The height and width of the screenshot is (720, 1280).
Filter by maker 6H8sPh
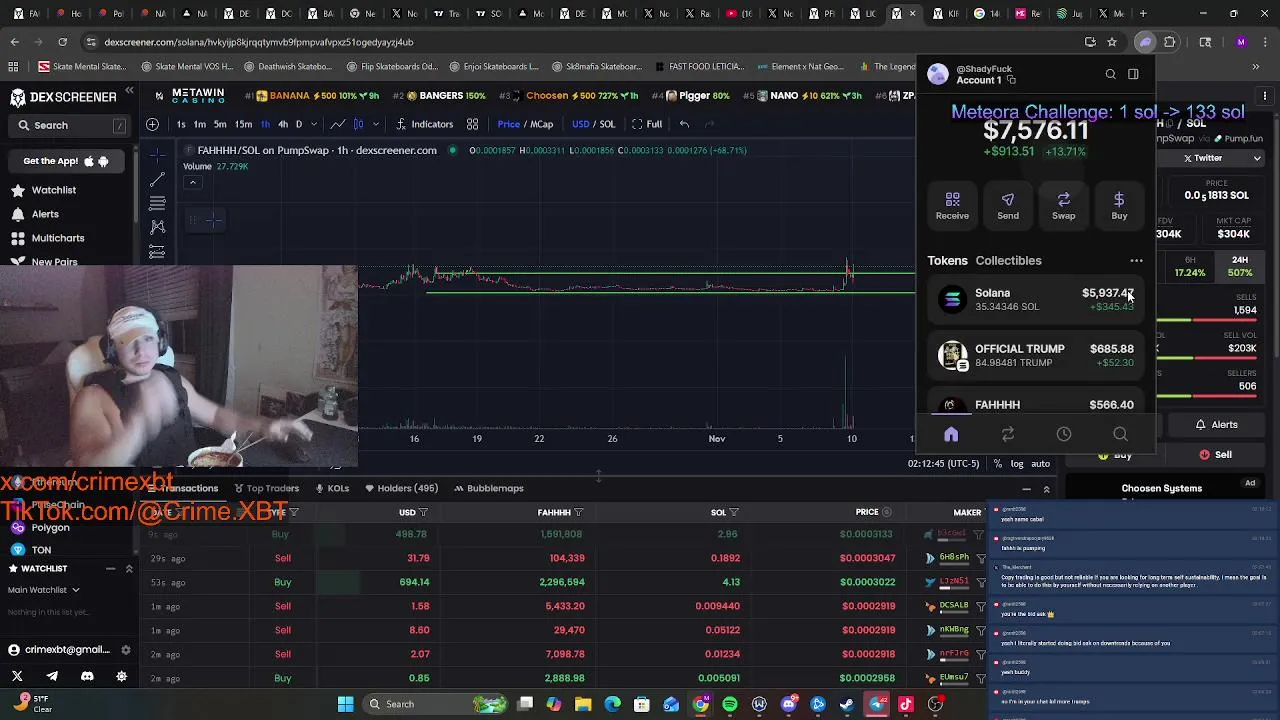(981, 558)
